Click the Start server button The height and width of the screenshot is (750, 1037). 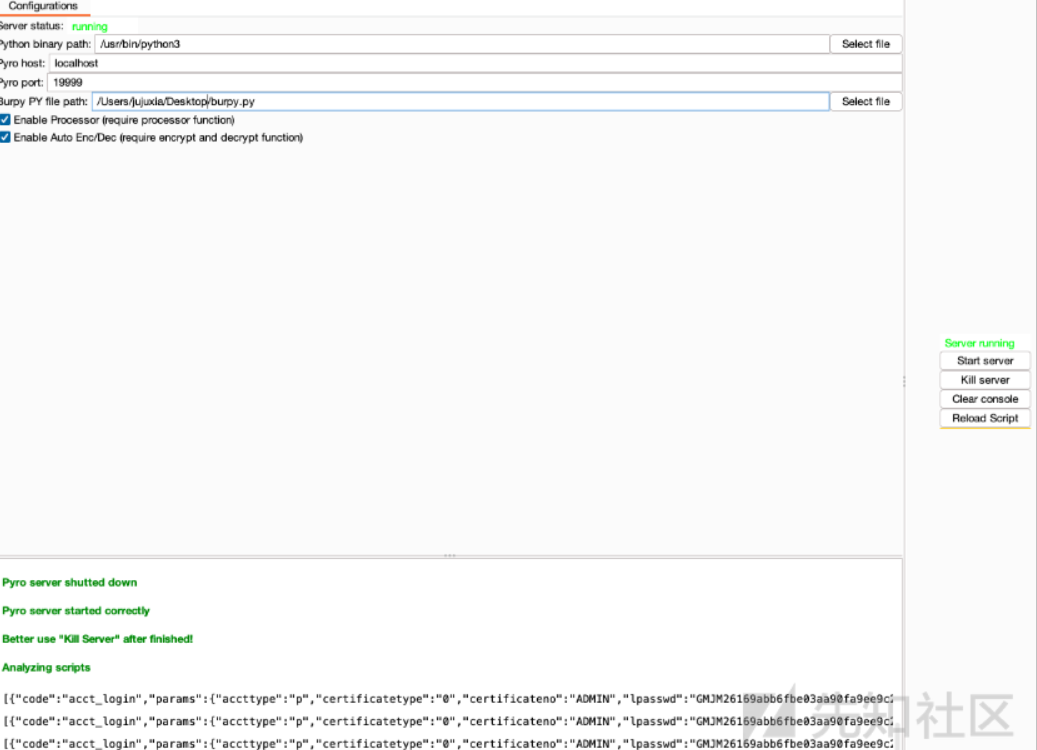tap(985, 360)
